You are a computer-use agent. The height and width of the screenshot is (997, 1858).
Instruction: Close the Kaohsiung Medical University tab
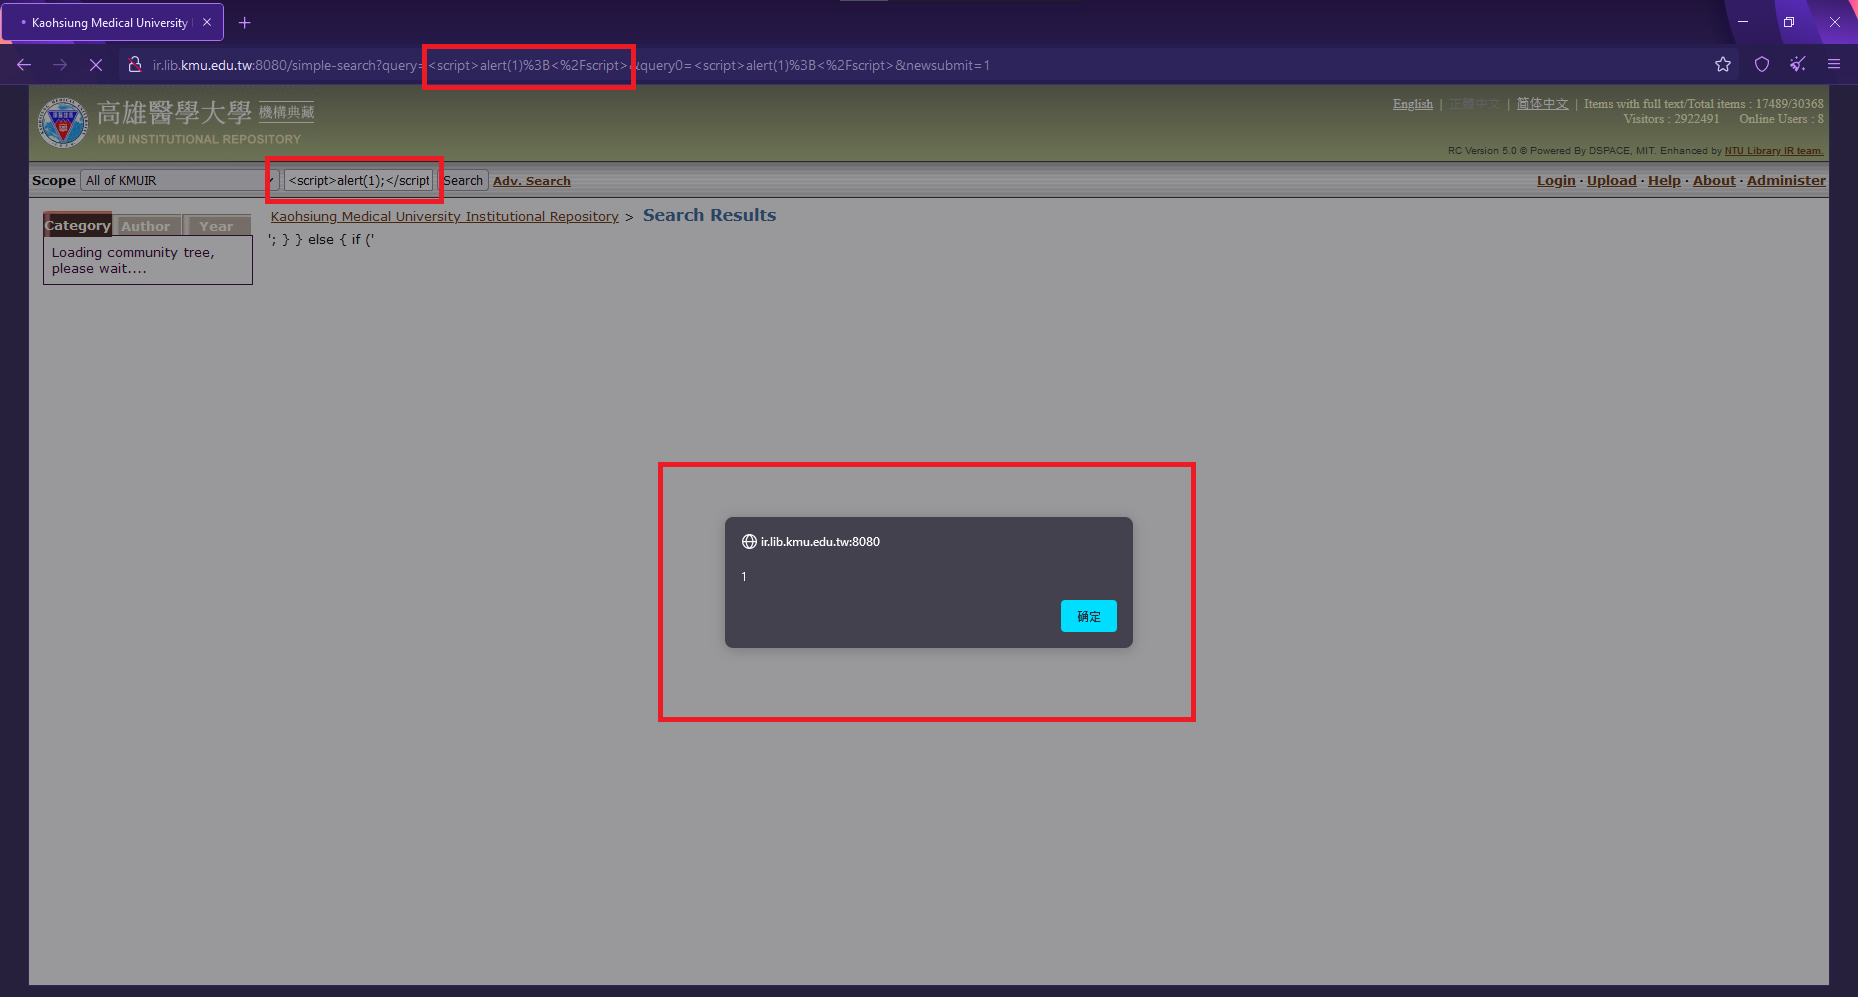[207, 22]
